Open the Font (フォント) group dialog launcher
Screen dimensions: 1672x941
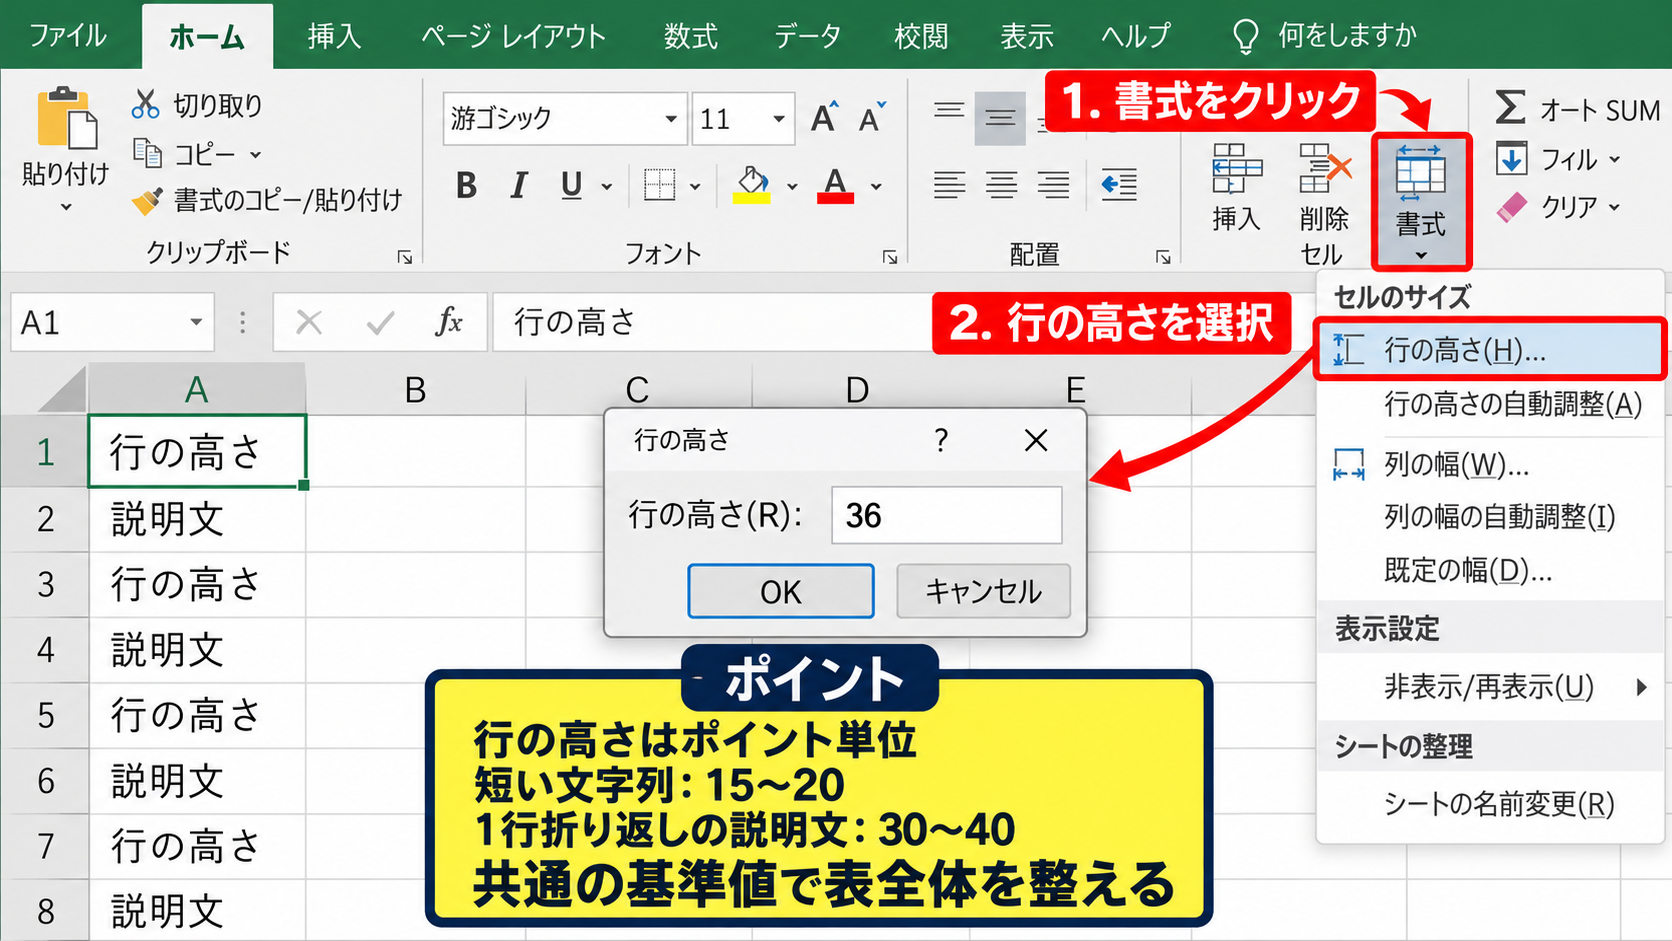(890, 257)
